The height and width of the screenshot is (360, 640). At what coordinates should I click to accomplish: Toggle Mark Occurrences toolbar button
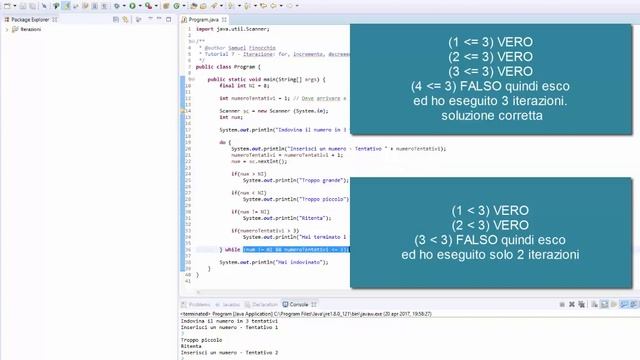(66, 6)
